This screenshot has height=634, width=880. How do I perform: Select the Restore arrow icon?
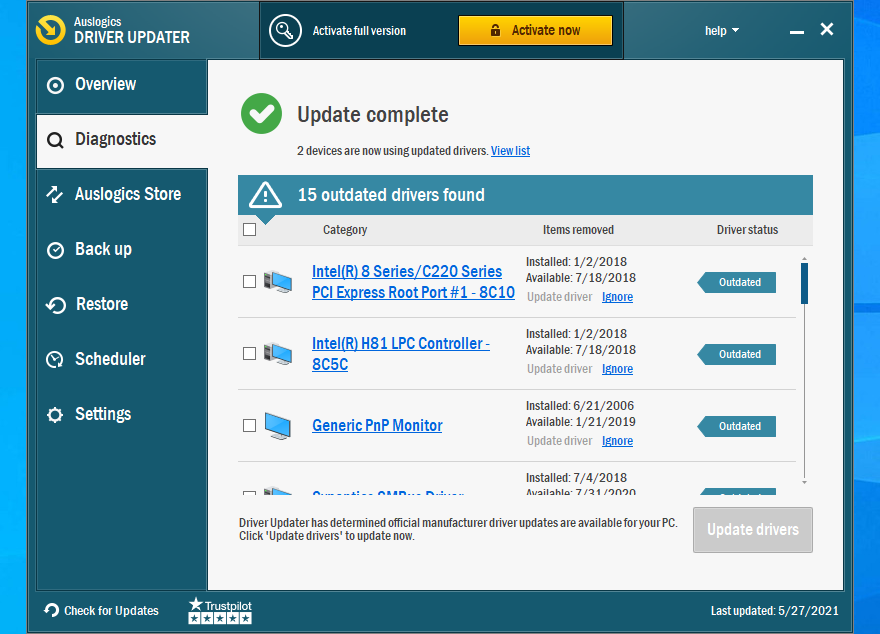[x=55, y=304]
